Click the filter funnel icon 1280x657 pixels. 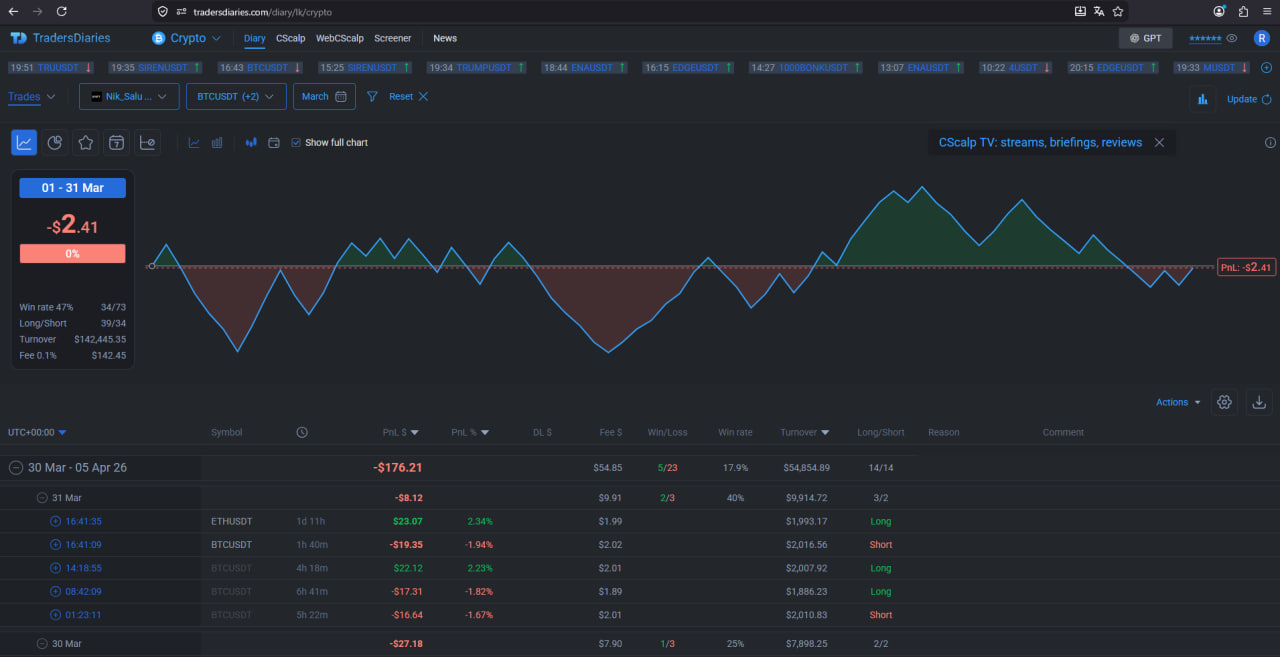coord(372,97)
